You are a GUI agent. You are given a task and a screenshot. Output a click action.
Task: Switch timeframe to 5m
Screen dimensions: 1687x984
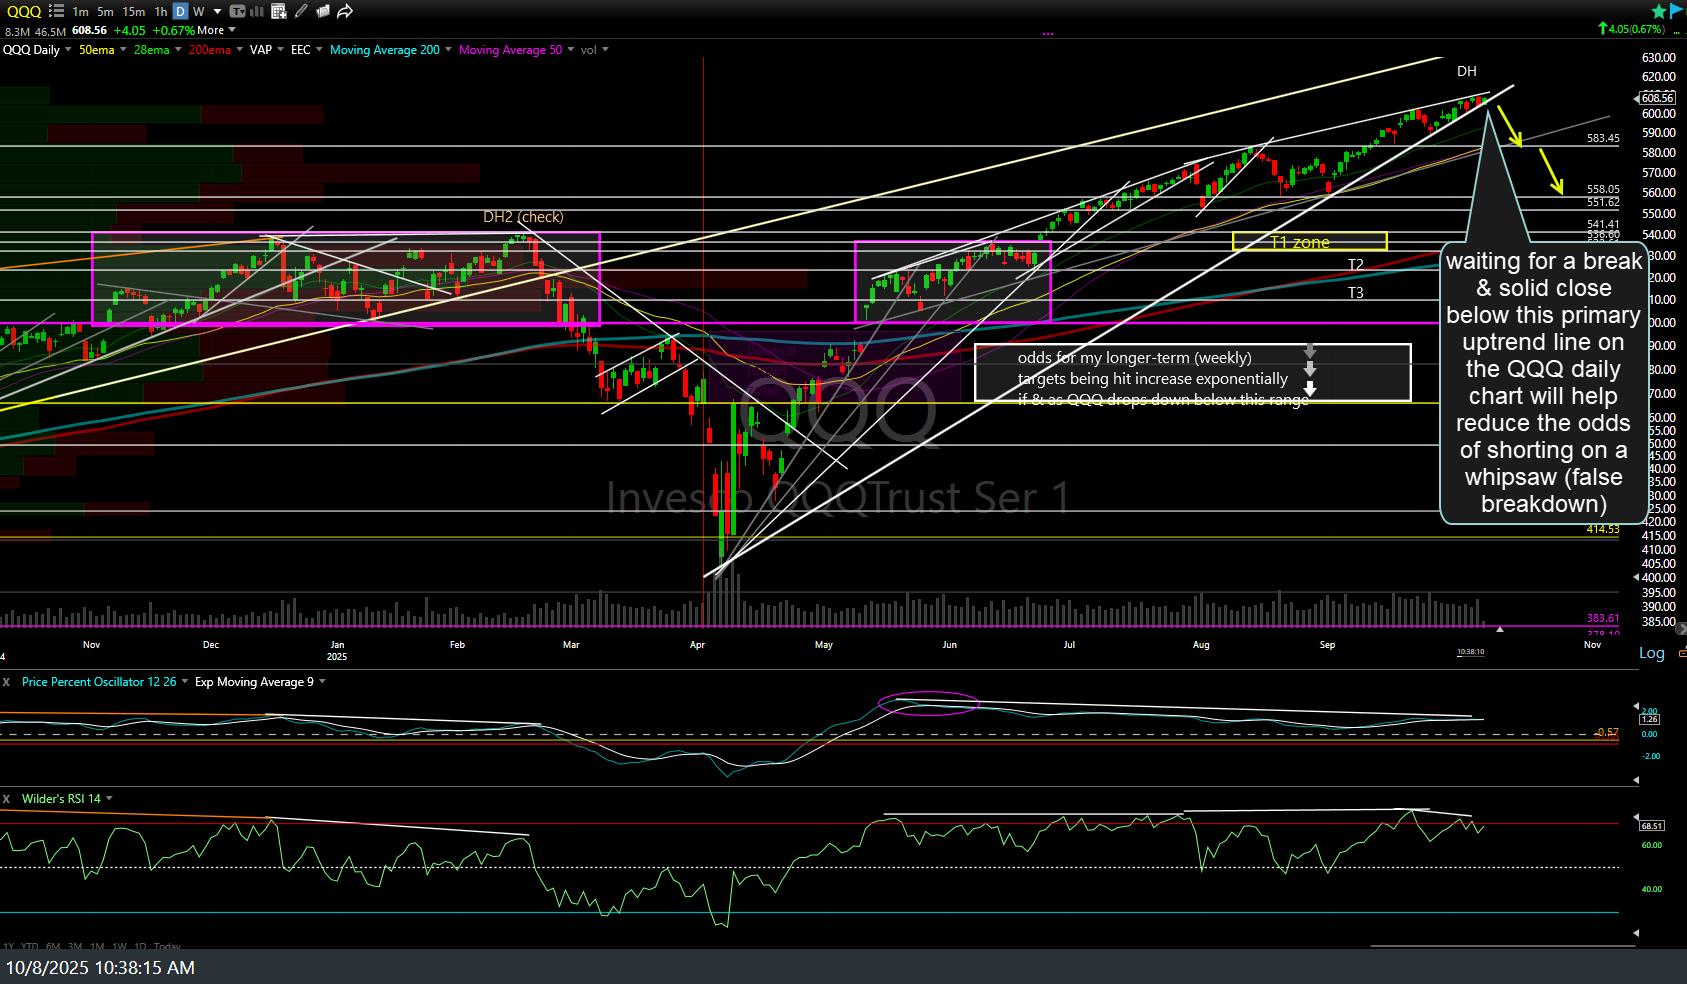click(105, 12)
